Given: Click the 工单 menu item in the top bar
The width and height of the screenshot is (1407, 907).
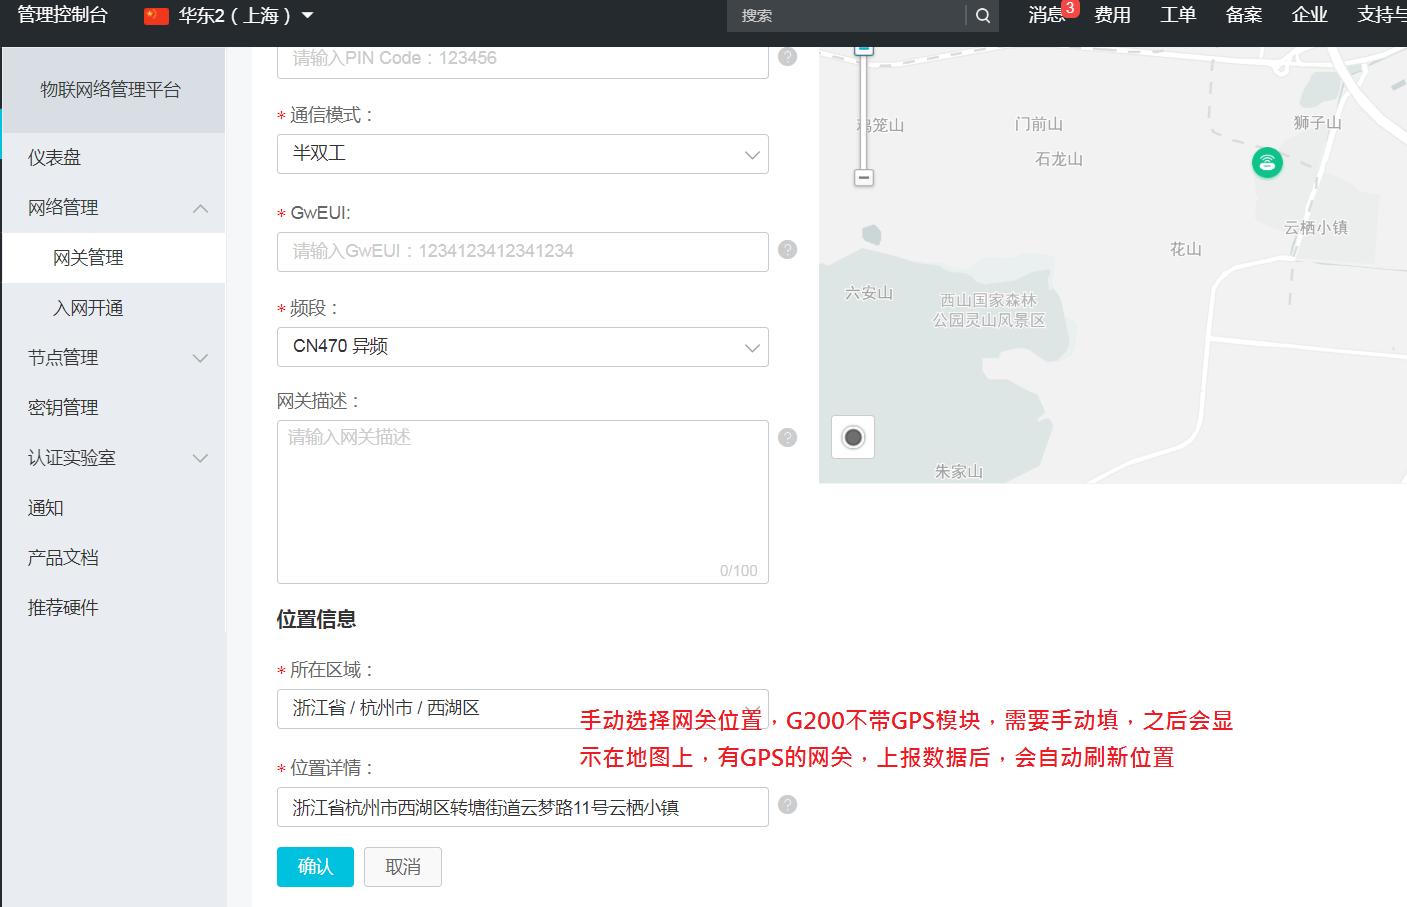Looking at the screenshot, I should (x=1177, y=16).
